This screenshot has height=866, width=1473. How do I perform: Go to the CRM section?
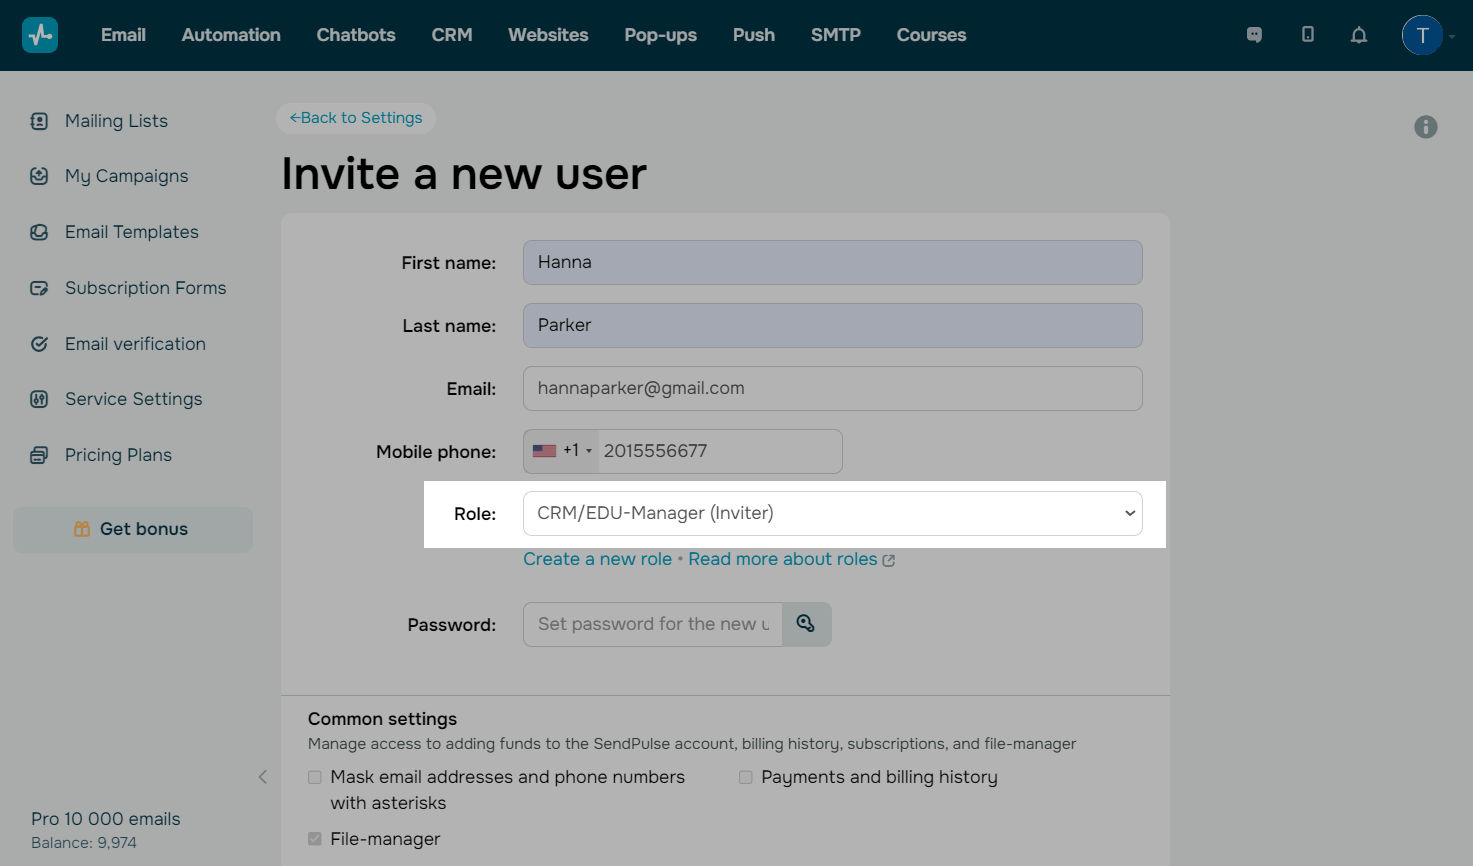coord(452,35)
